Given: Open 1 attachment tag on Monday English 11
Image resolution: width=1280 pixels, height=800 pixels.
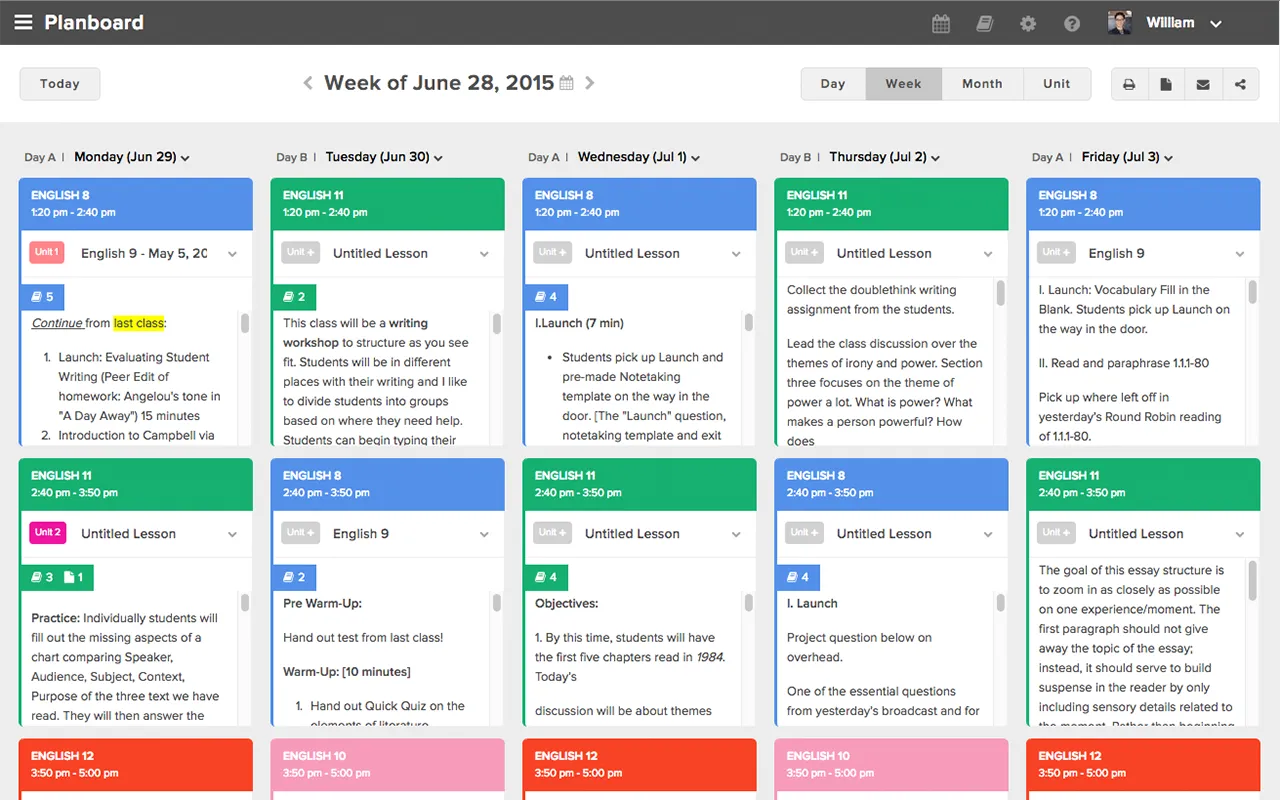Looking at the screenshot, I should coord(74,577).
